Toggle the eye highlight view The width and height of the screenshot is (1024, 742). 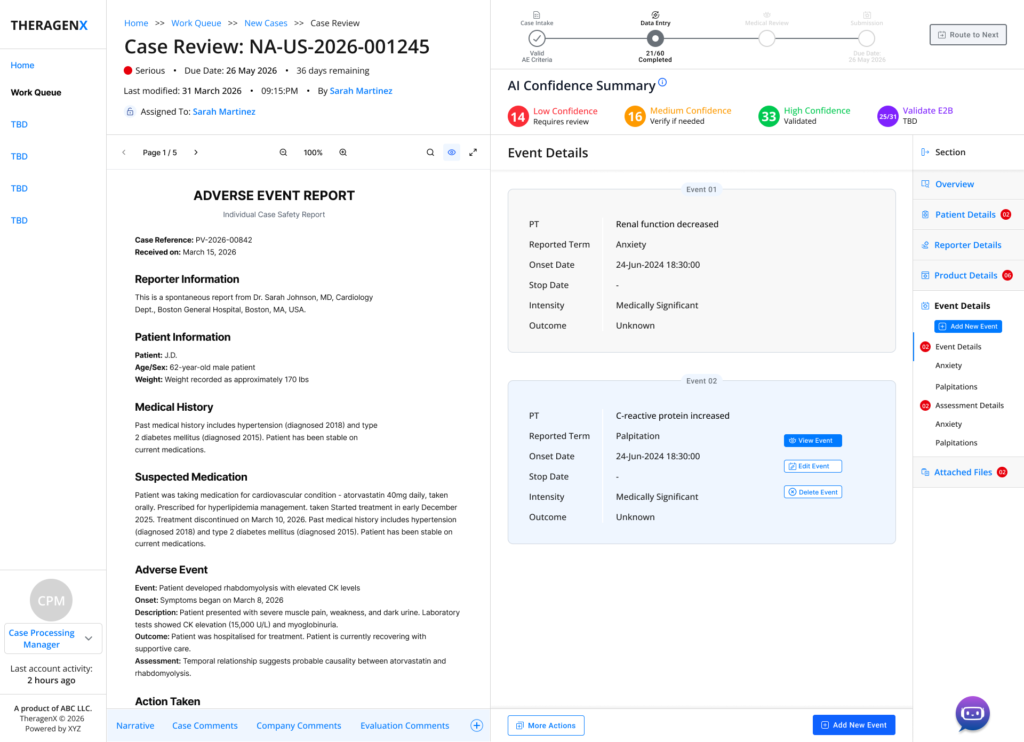coord(451,152)
